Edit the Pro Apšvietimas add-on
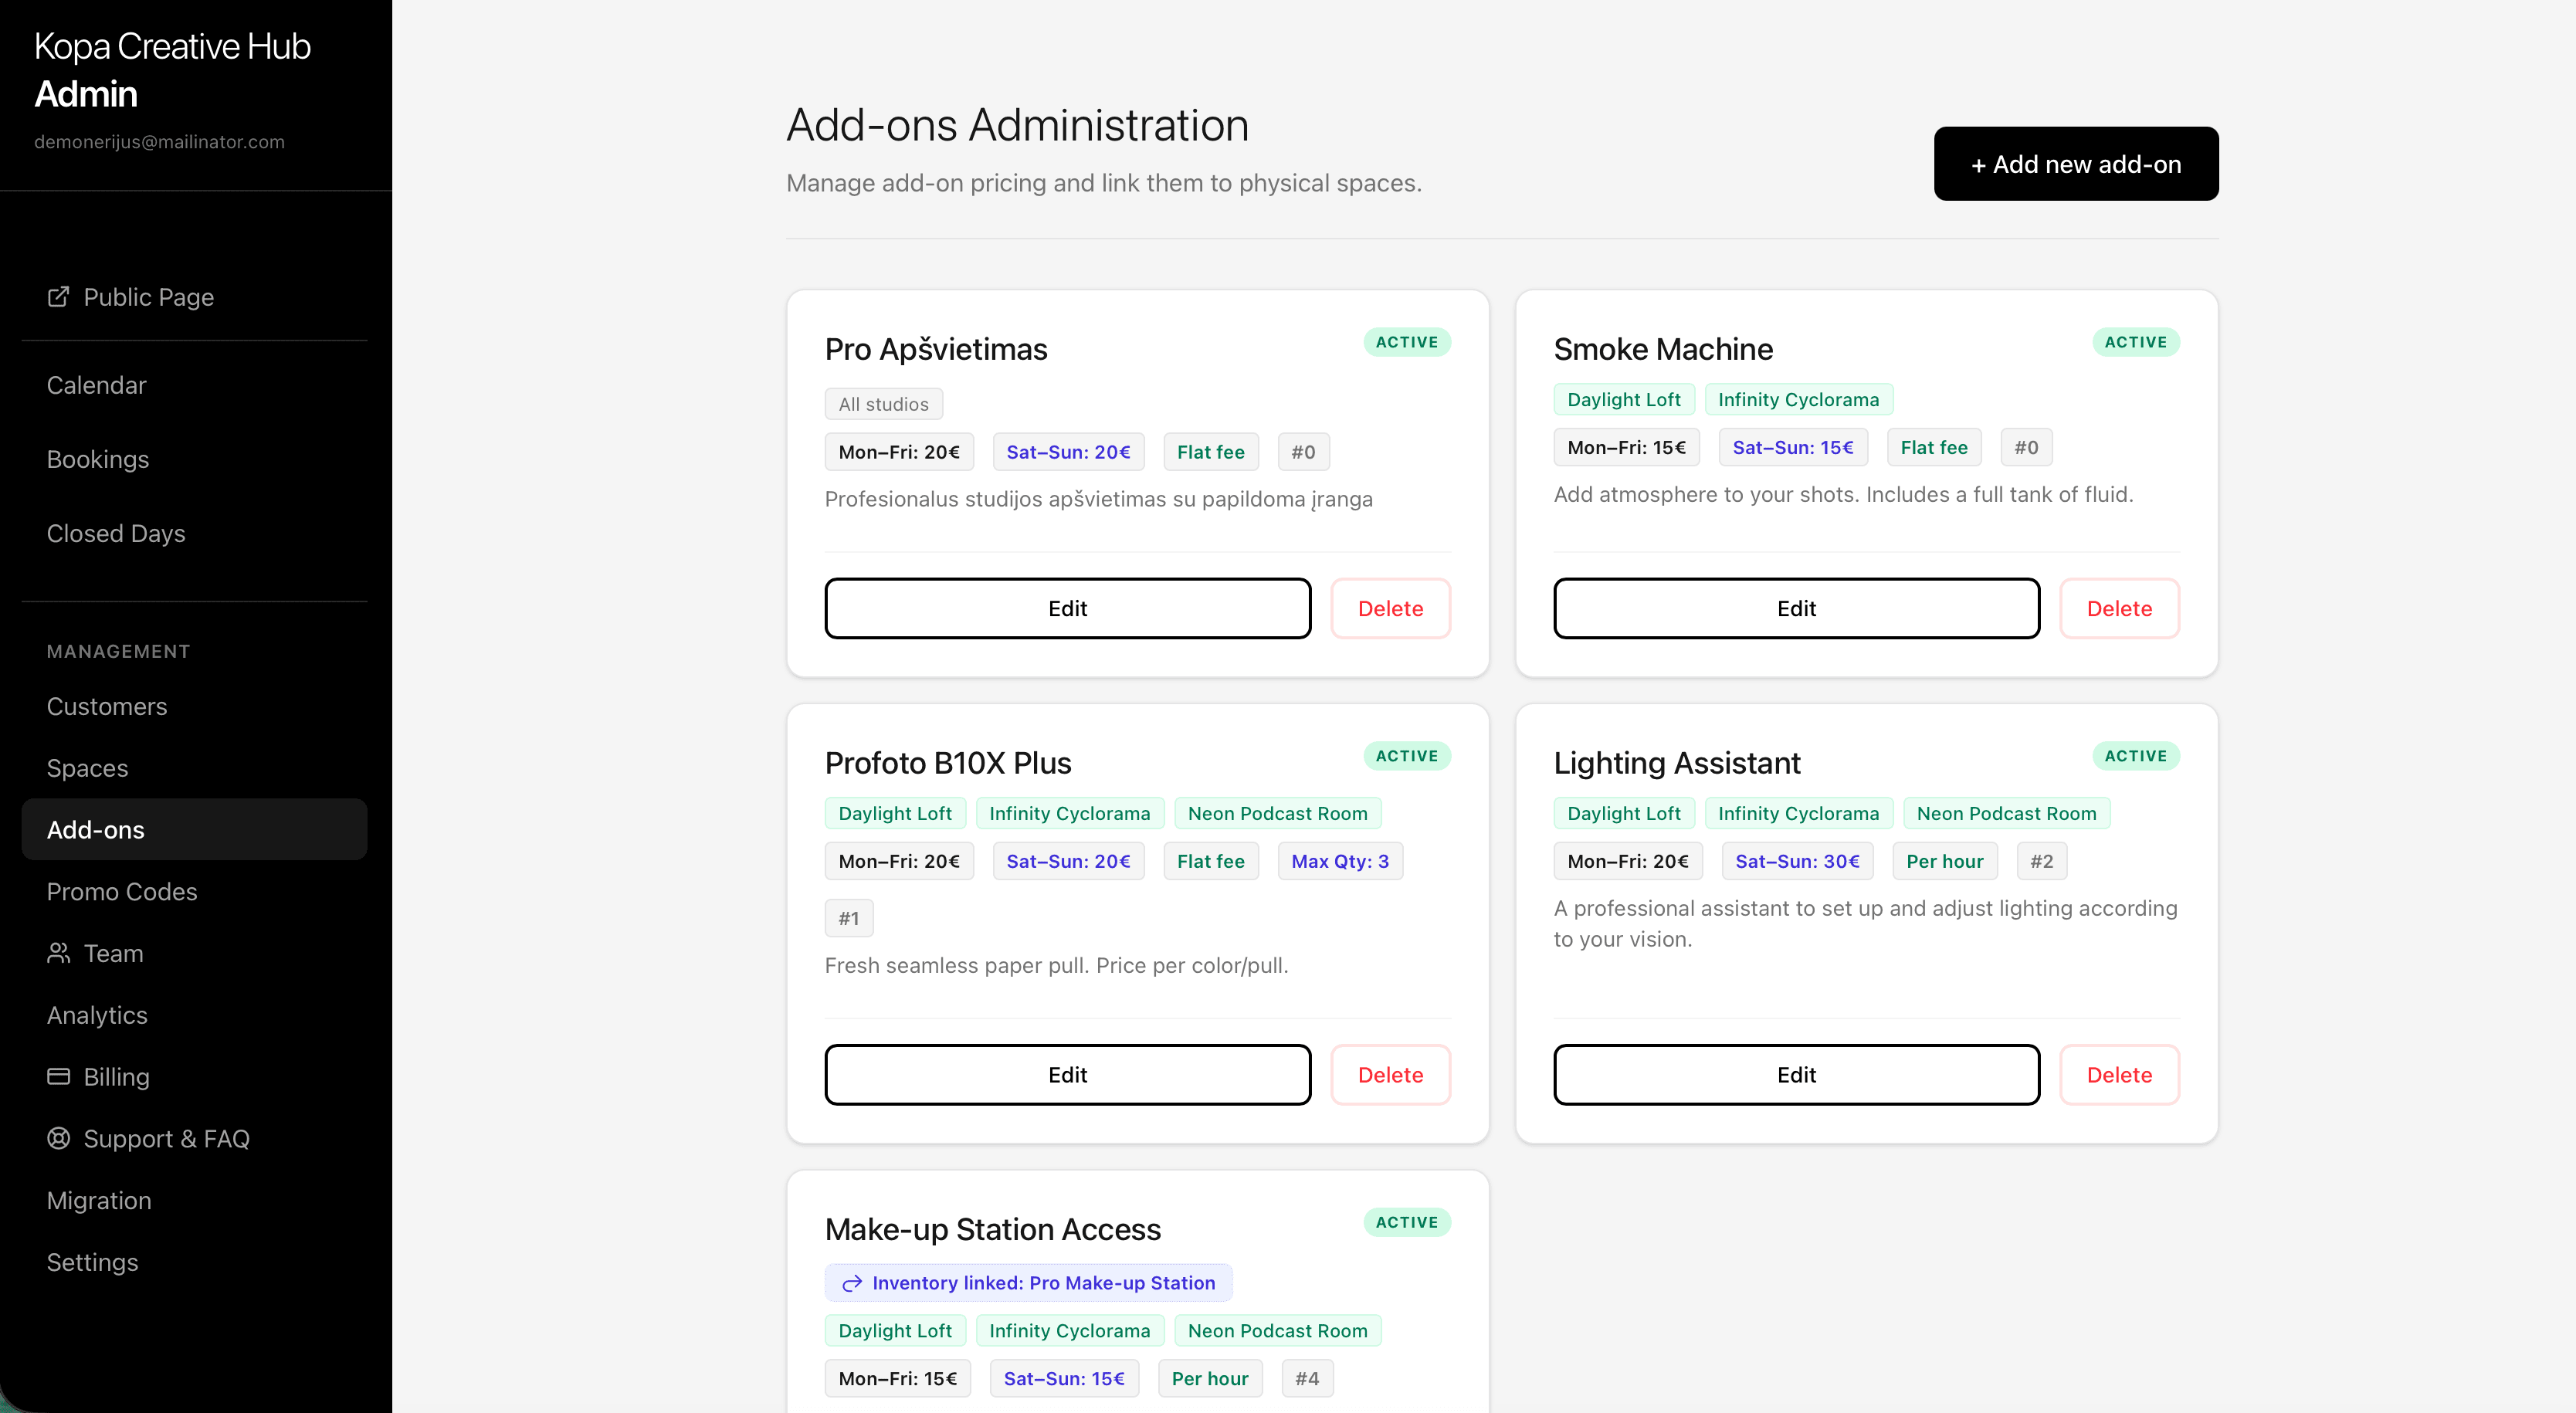 click(1067, 608)
